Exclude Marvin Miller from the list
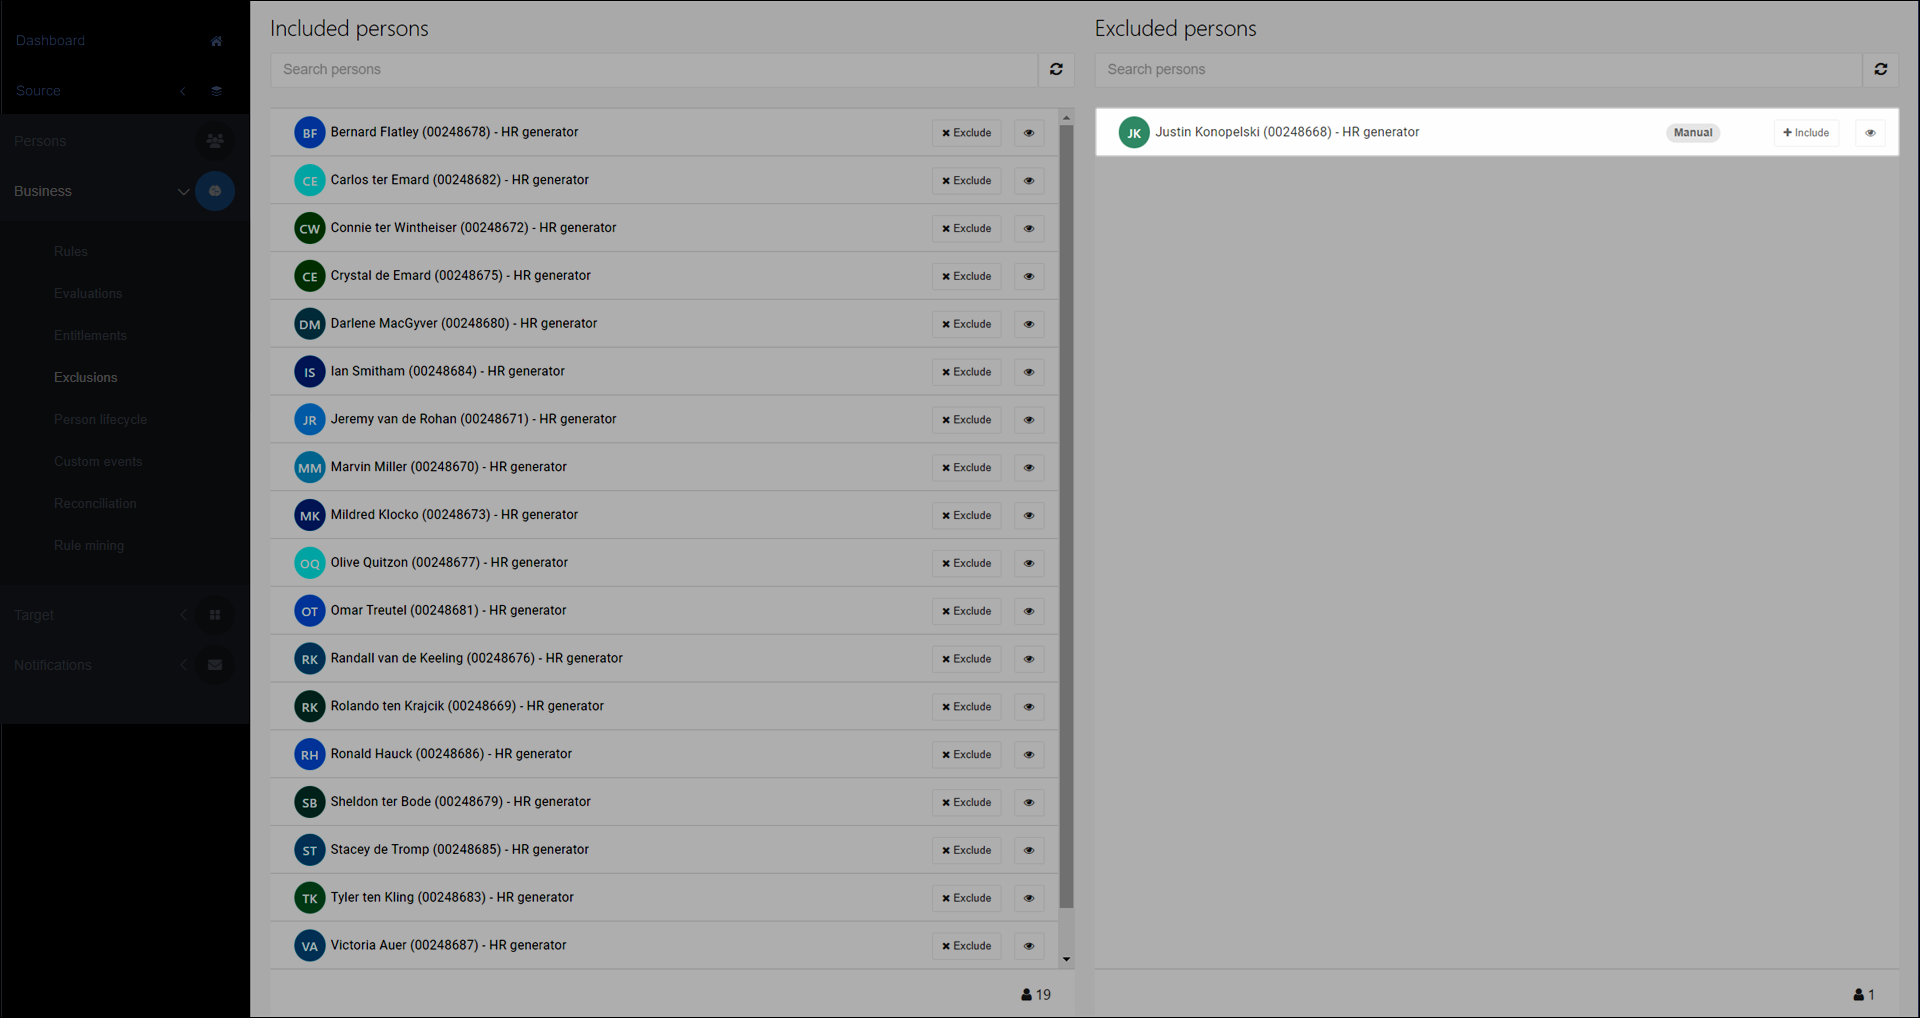Image resolution: width=1920 pixels, height=1019 pixels. [966, 468]
